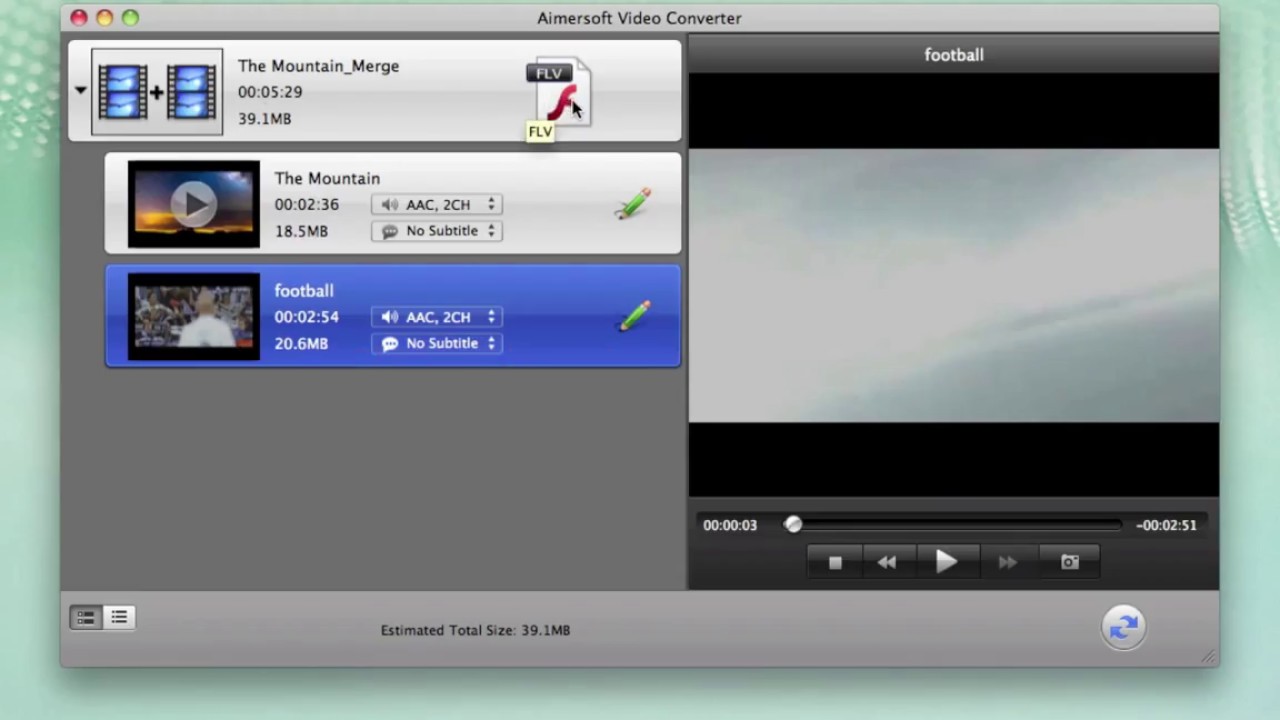The height and width of the screenshot is (720, 1280).
Task: Switch to compact list view
Action: point(119,617)
